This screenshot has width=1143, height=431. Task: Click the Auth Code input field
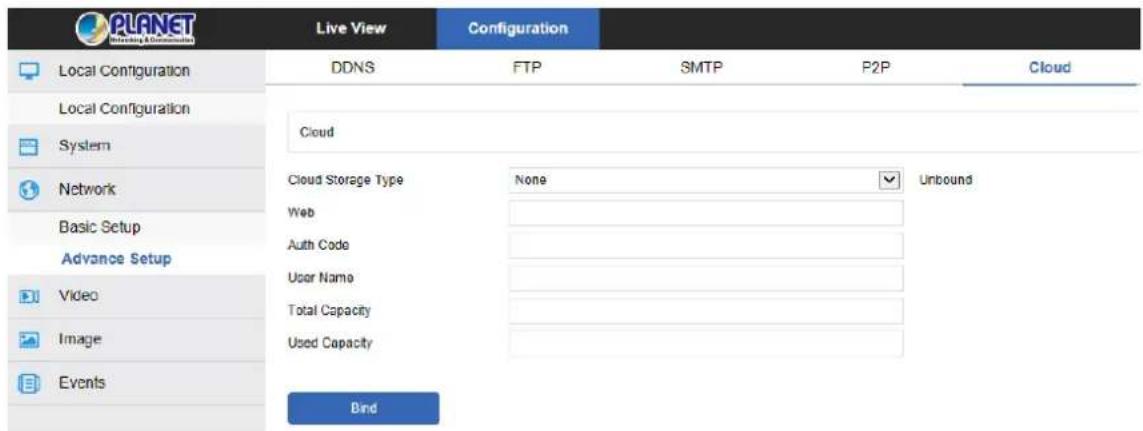coord(706,246)
